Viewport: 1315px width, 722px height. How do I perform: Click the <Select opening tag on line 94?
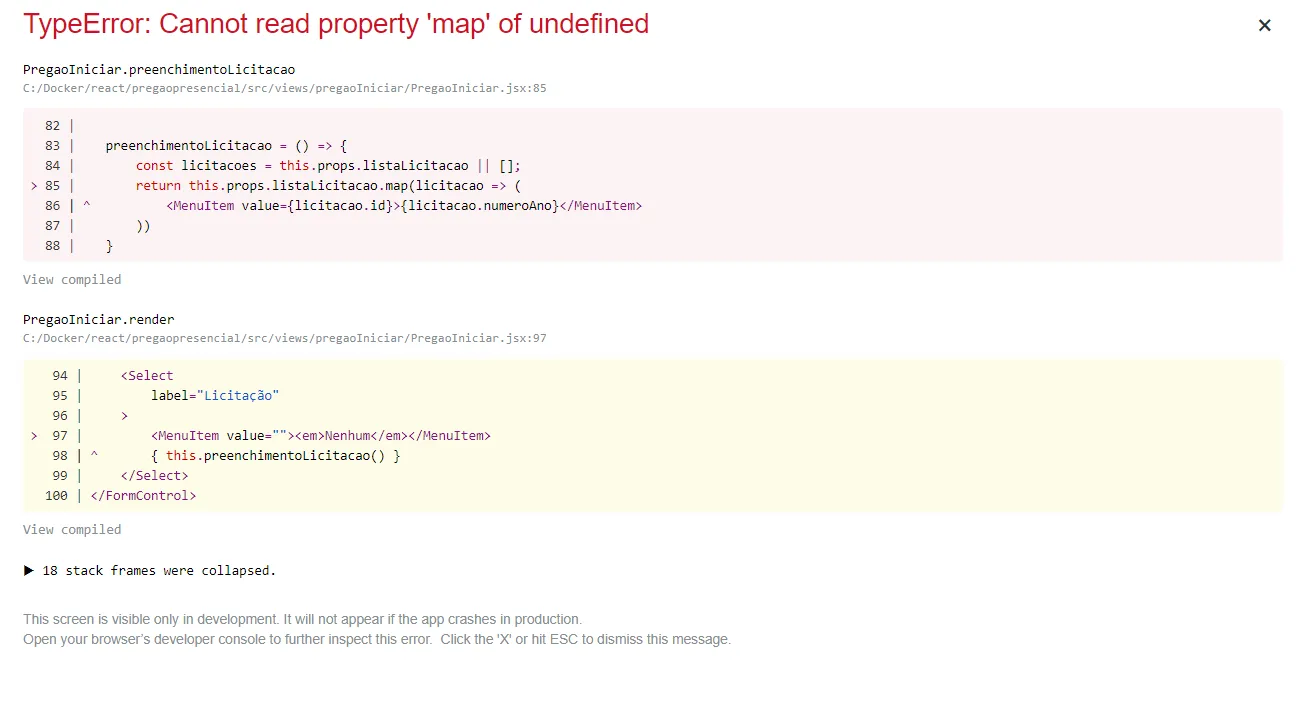click(147, 376)
